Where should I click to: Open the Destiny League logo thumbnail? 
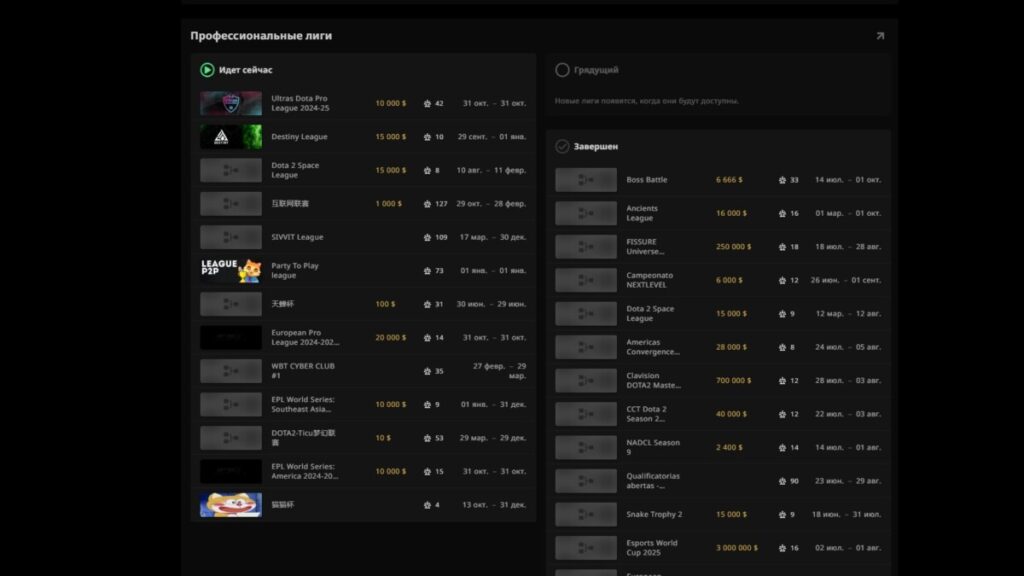tap(231, 137)
